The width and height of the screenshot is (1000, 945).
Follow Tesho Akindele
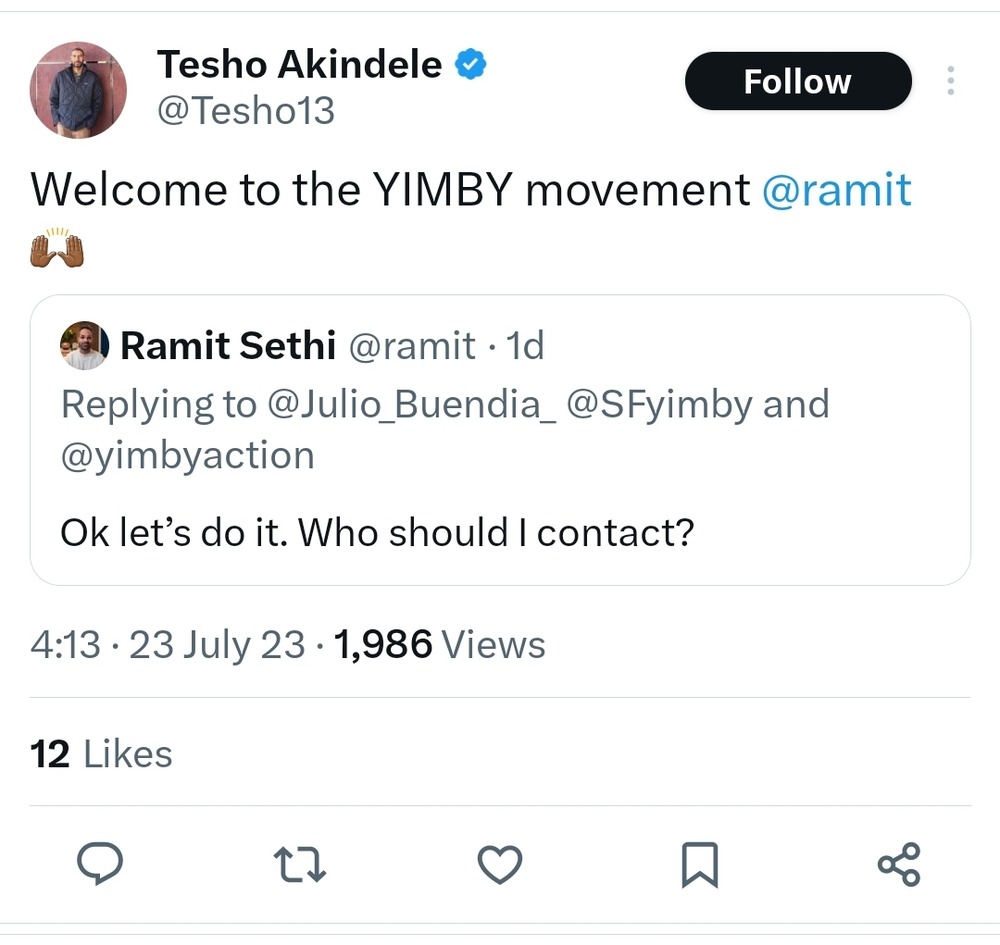[797, 81]
